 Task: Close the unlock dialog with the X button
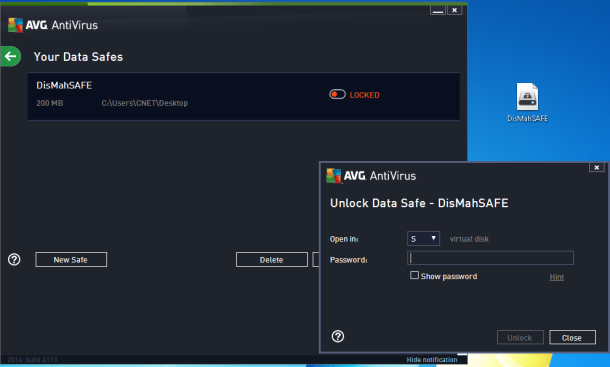click(596, 167)
